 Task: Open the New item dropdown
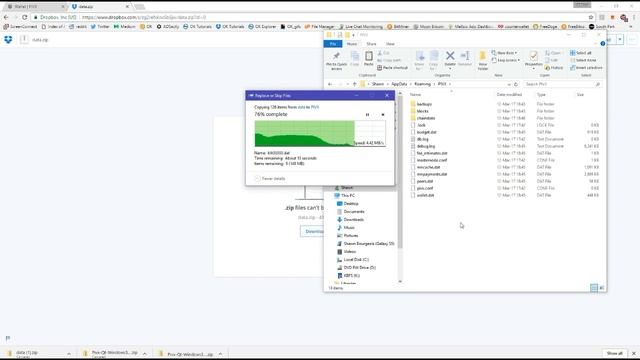[x=504, y=53]
